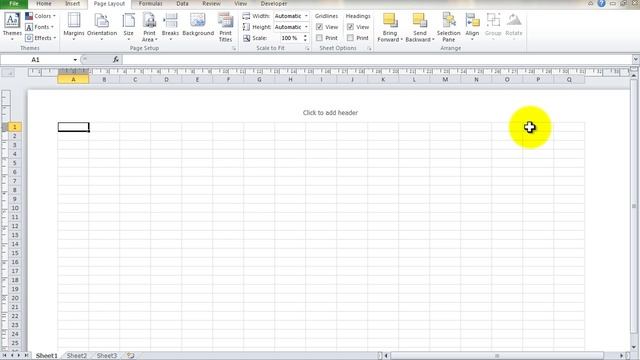Click the Bring Forward button
The width and height of the screenshot is (640, 360).
tap(389, 27)
